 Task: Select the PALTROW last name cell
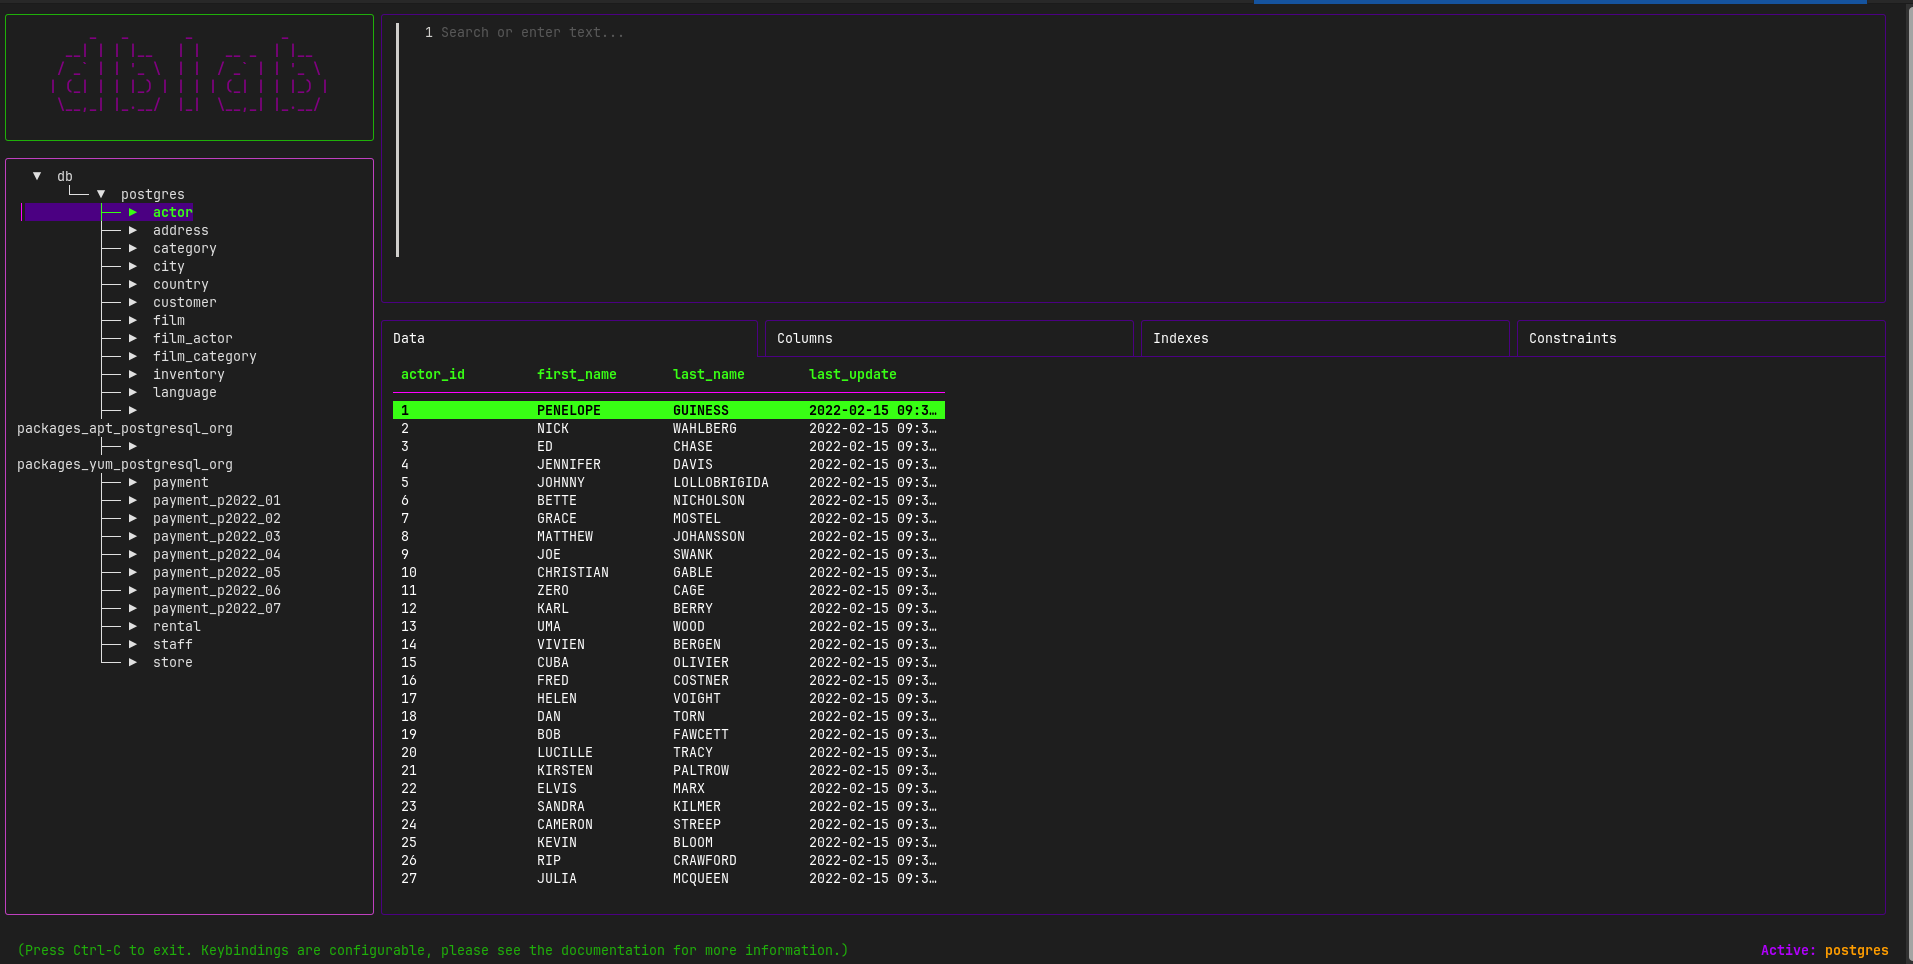coord(701,770)
